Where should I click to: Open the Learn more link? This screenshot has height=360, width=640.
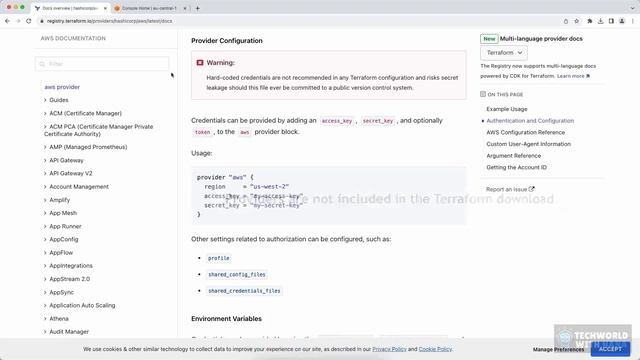(573, 76)
